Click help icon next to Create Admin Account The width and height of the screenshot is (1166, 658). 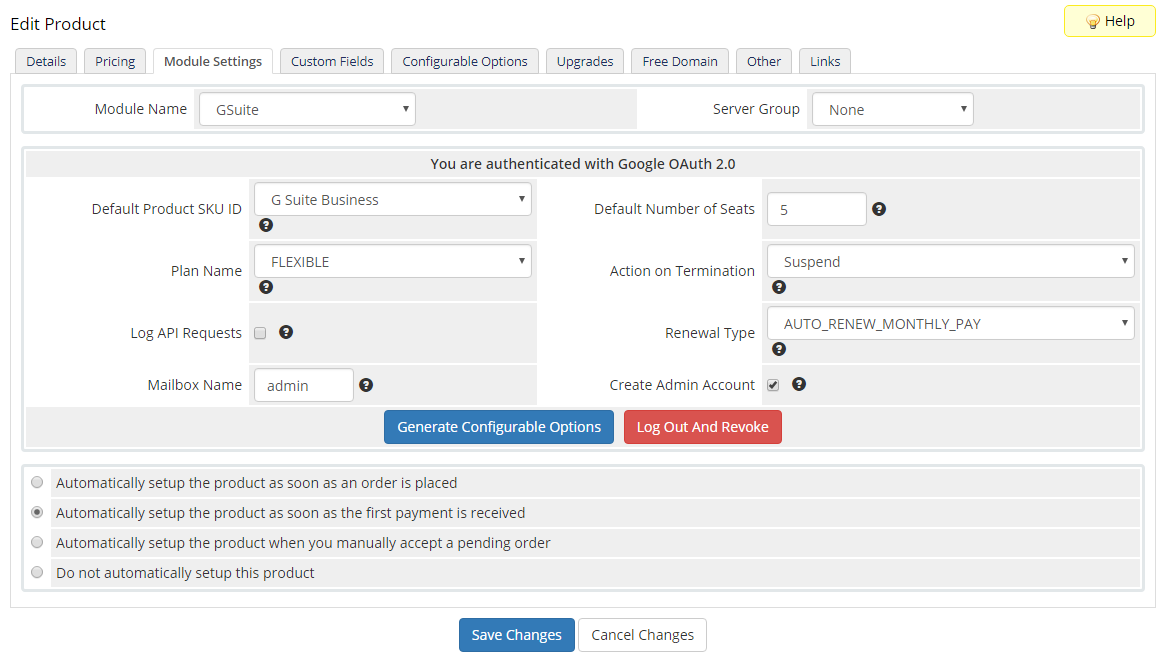(799, 384)
